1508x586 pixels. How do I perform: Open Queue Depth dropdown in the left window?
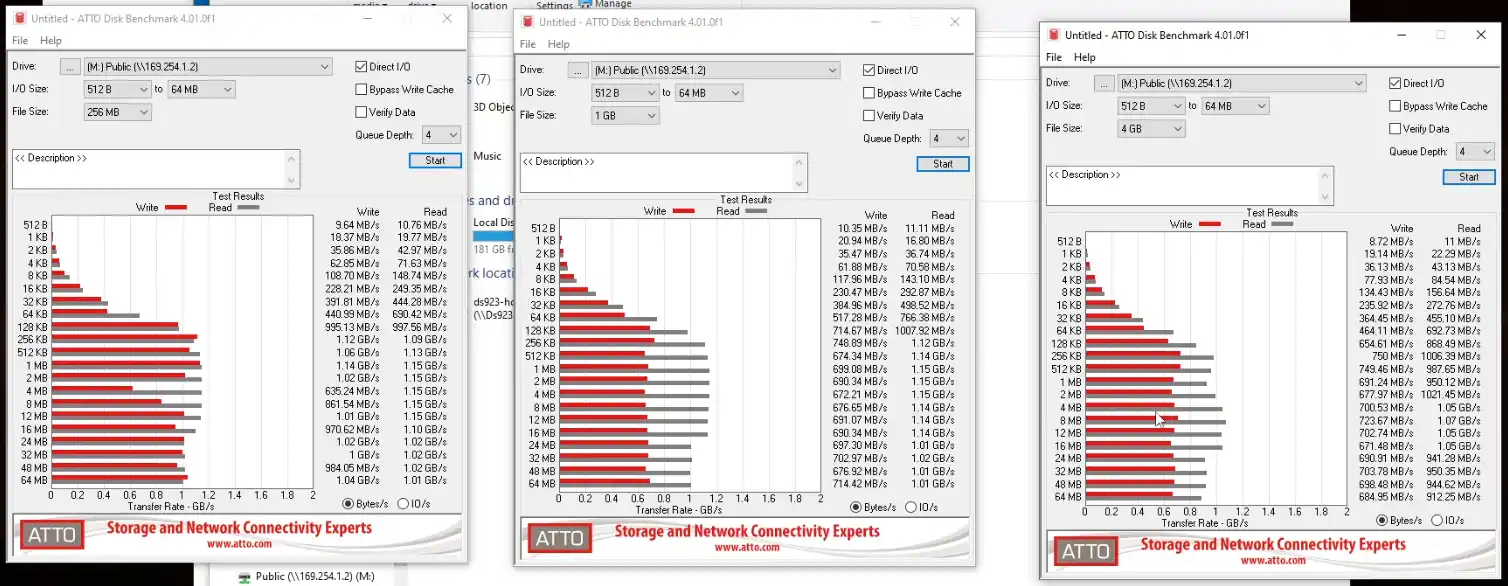pos(441,135)
